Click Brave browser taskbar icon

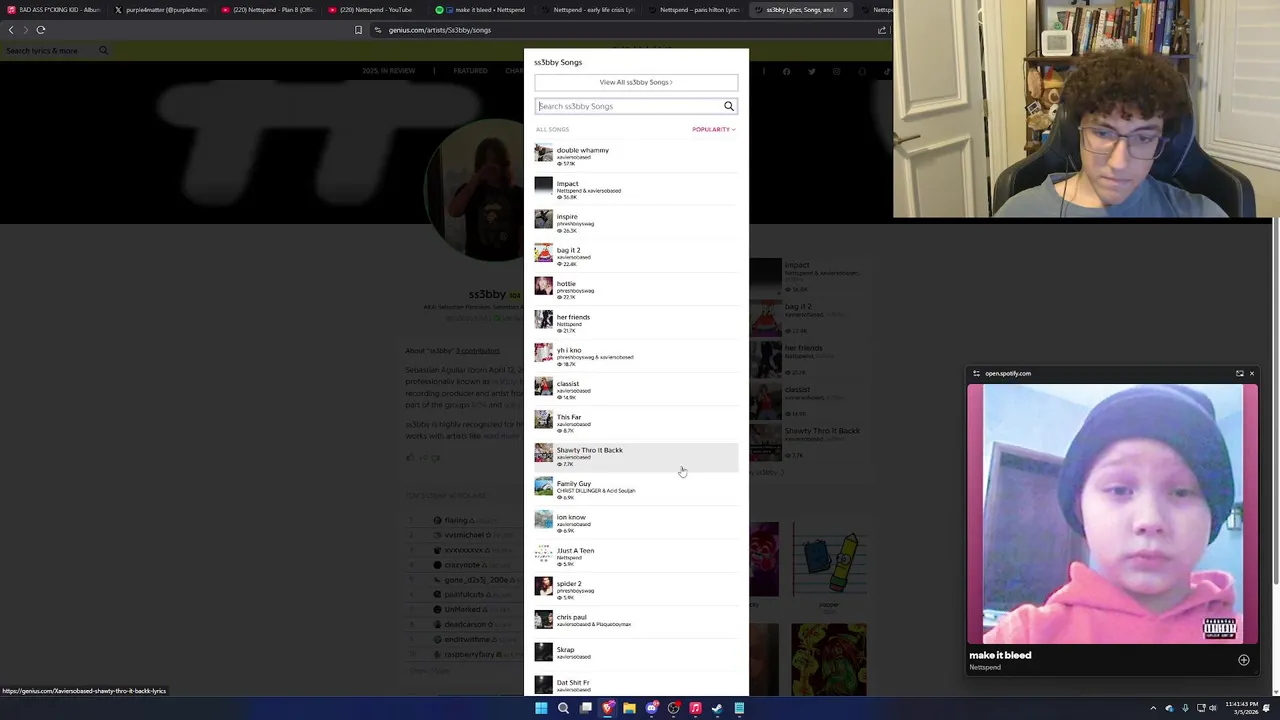point(608,708)
